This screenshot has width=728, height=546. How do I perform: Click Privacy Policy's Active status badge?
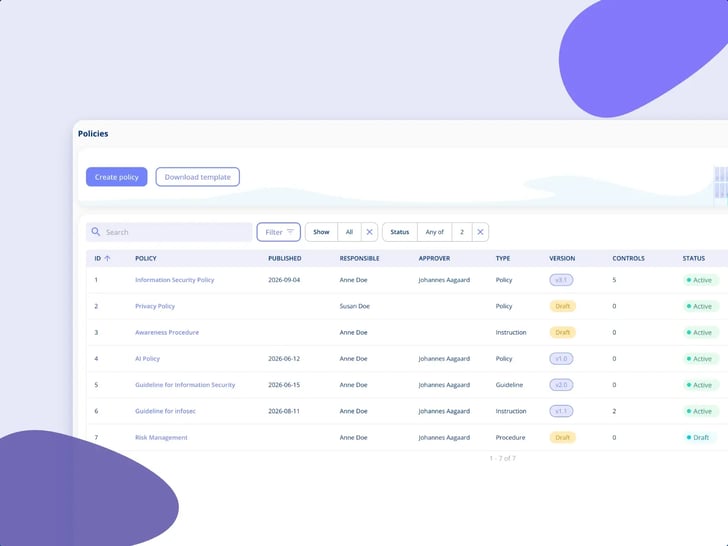coord(701,306)
